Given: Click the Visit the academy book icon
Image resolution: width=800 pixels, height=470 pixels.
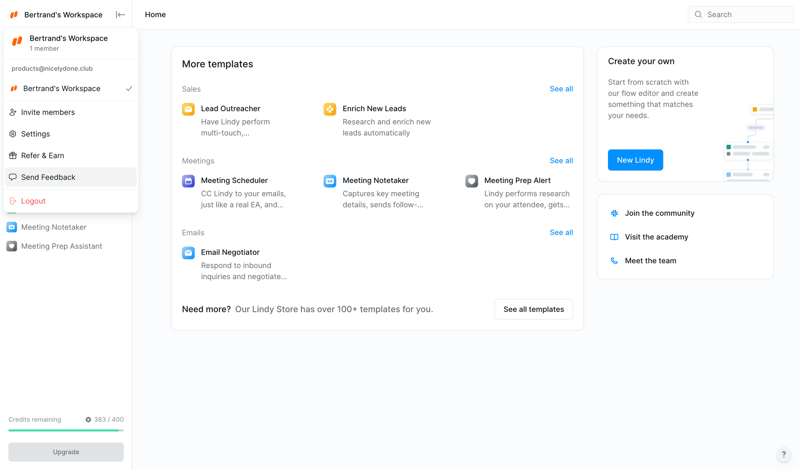Looking at the screenshot, I should pyautogui.click(x=614, y=237).
